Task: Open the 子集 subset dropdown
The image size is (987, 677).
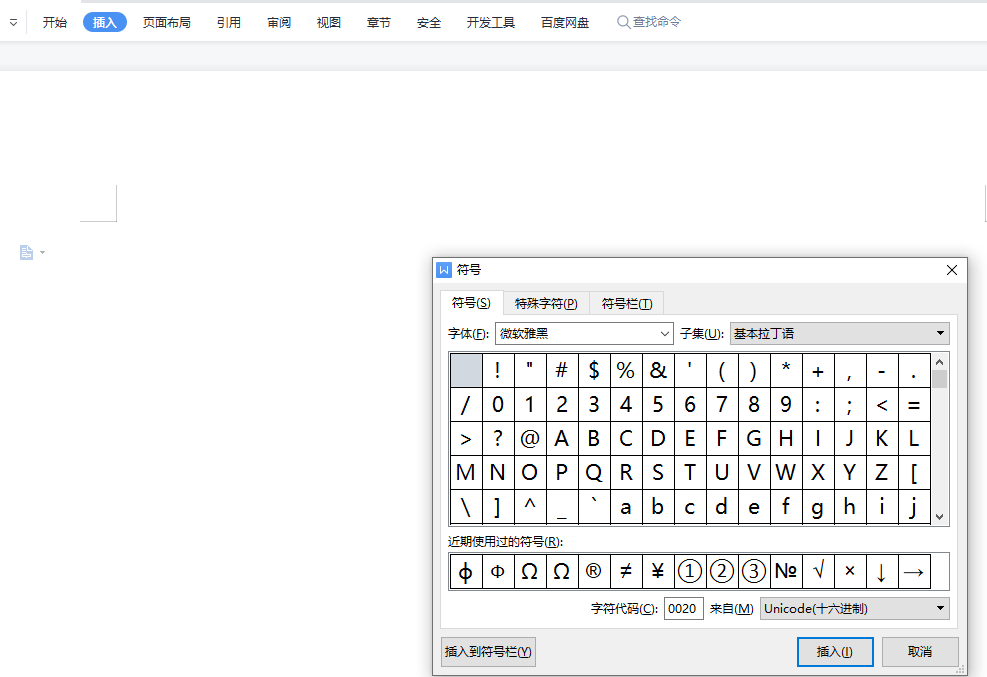Action: [940, 334]
